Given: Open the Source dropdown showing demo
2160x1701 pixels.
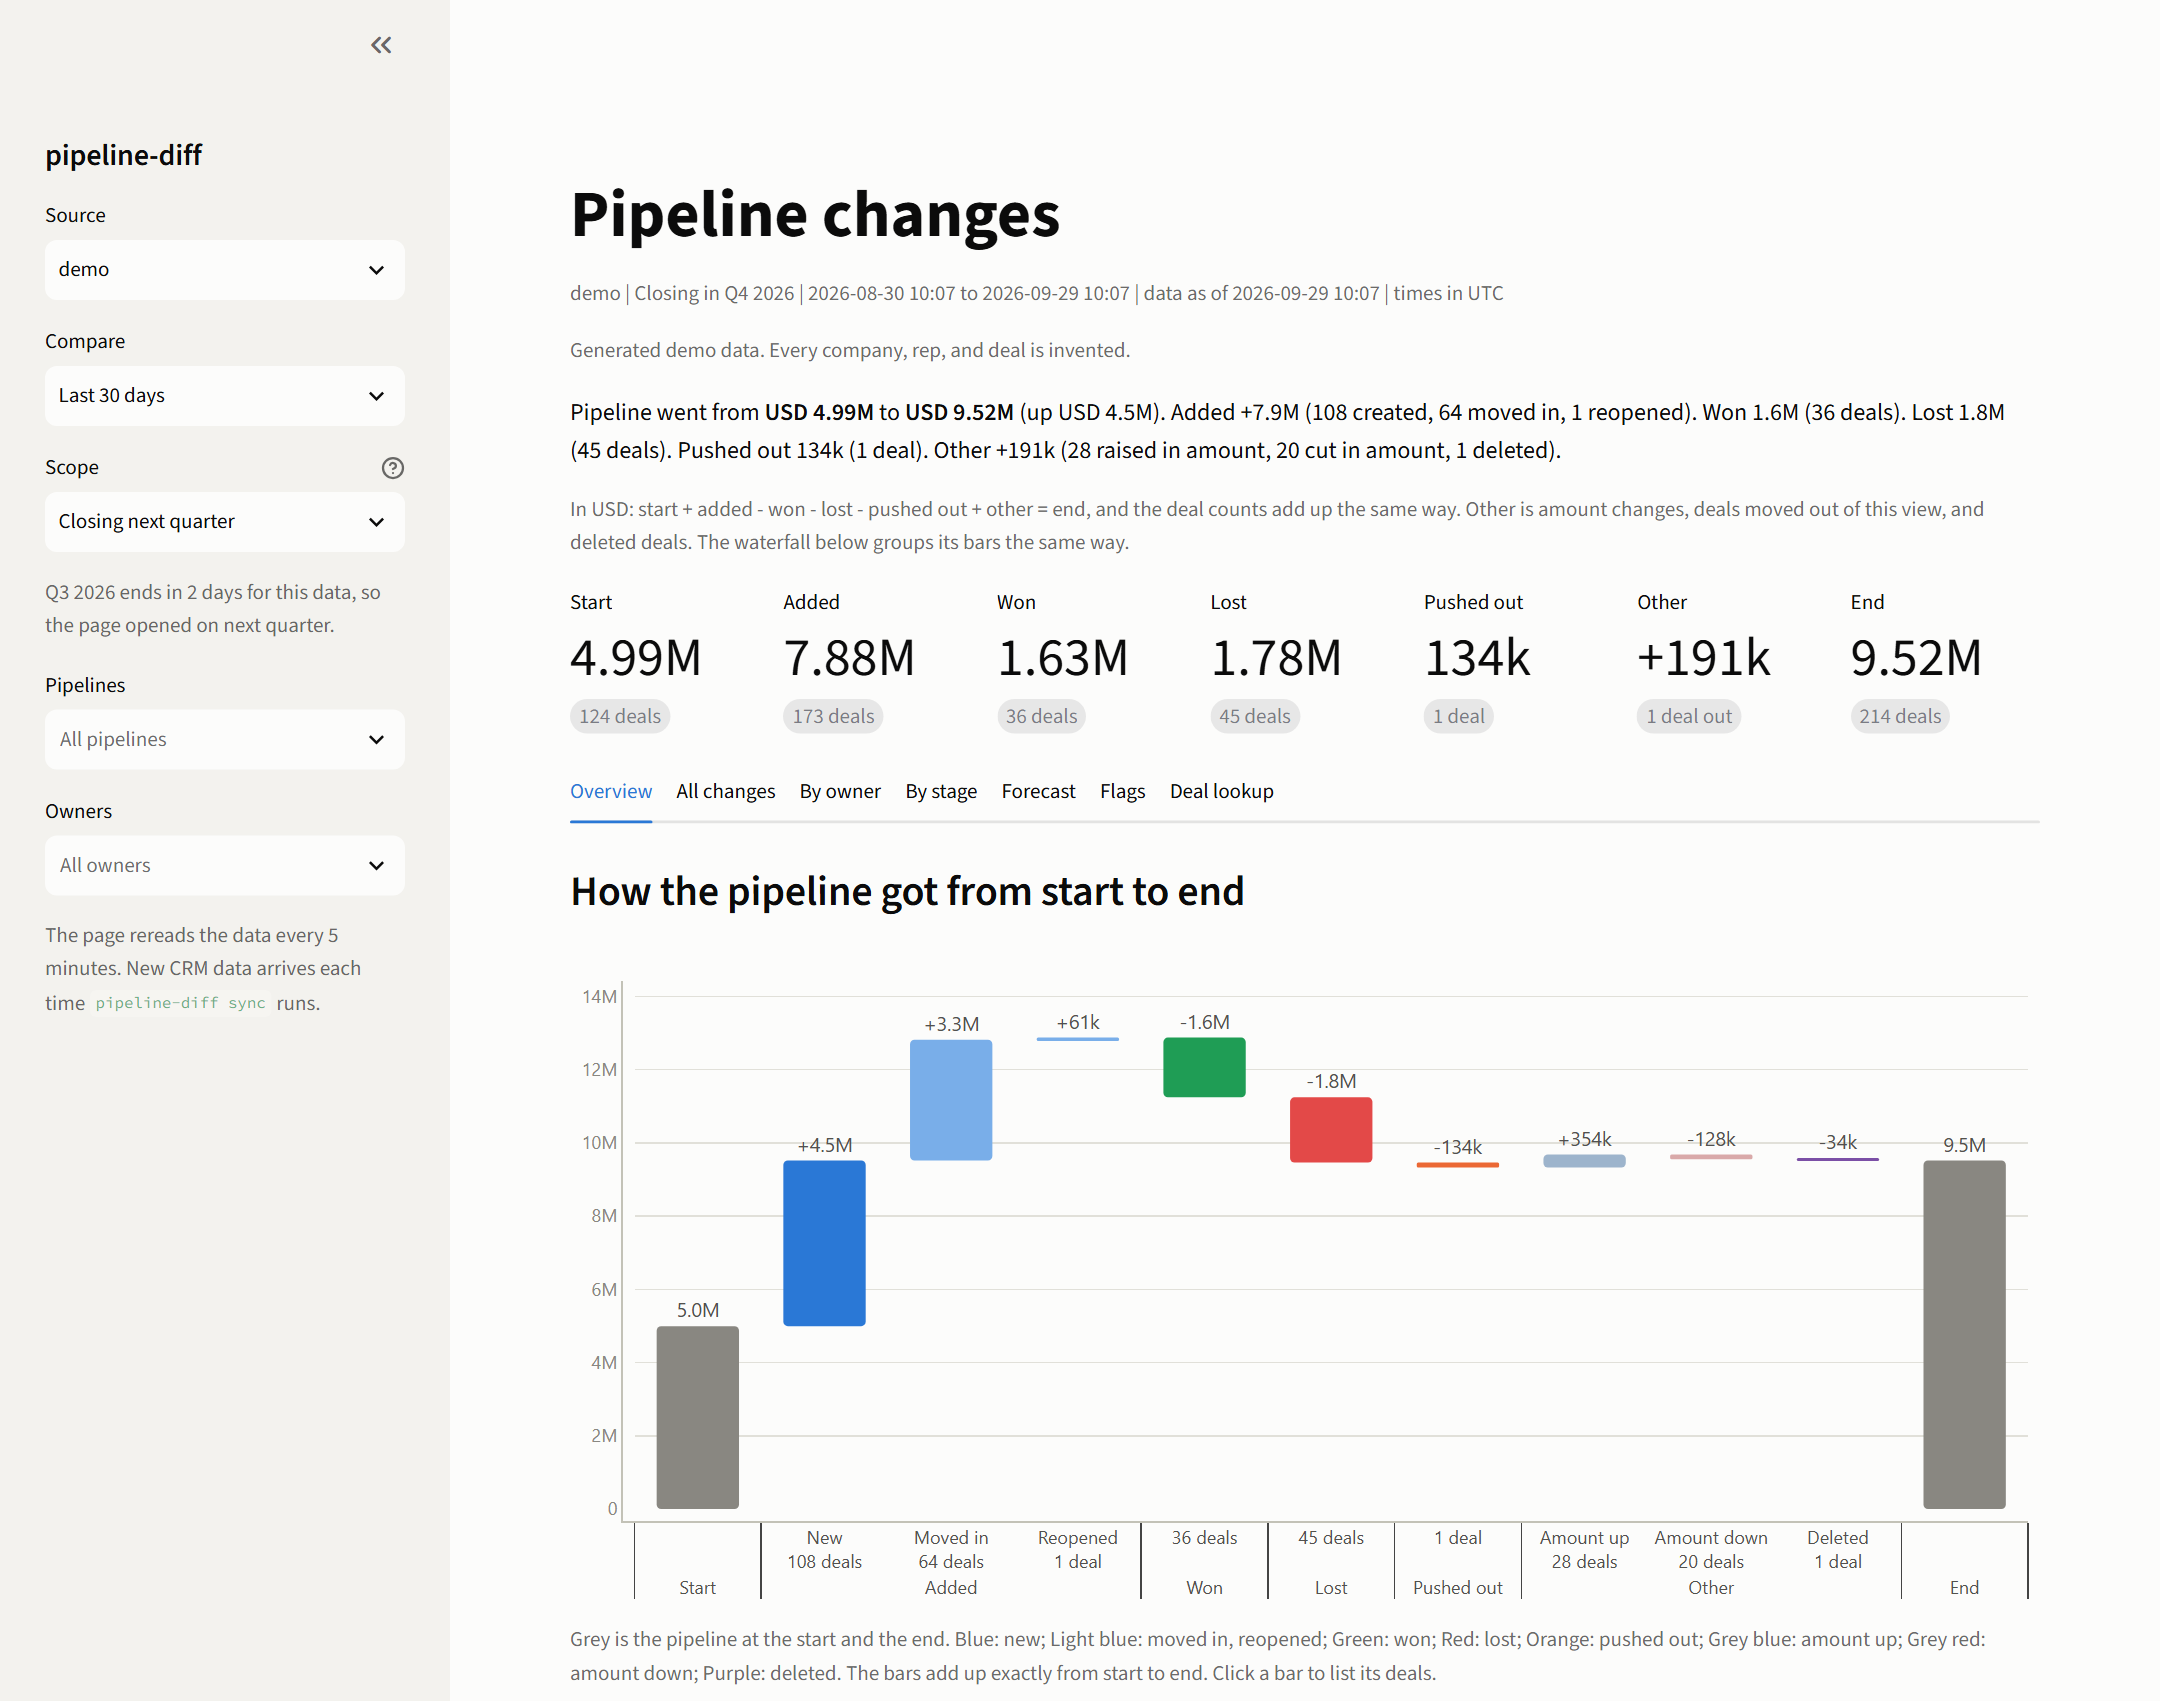Looking at the screenshot, I should (225, 270).
